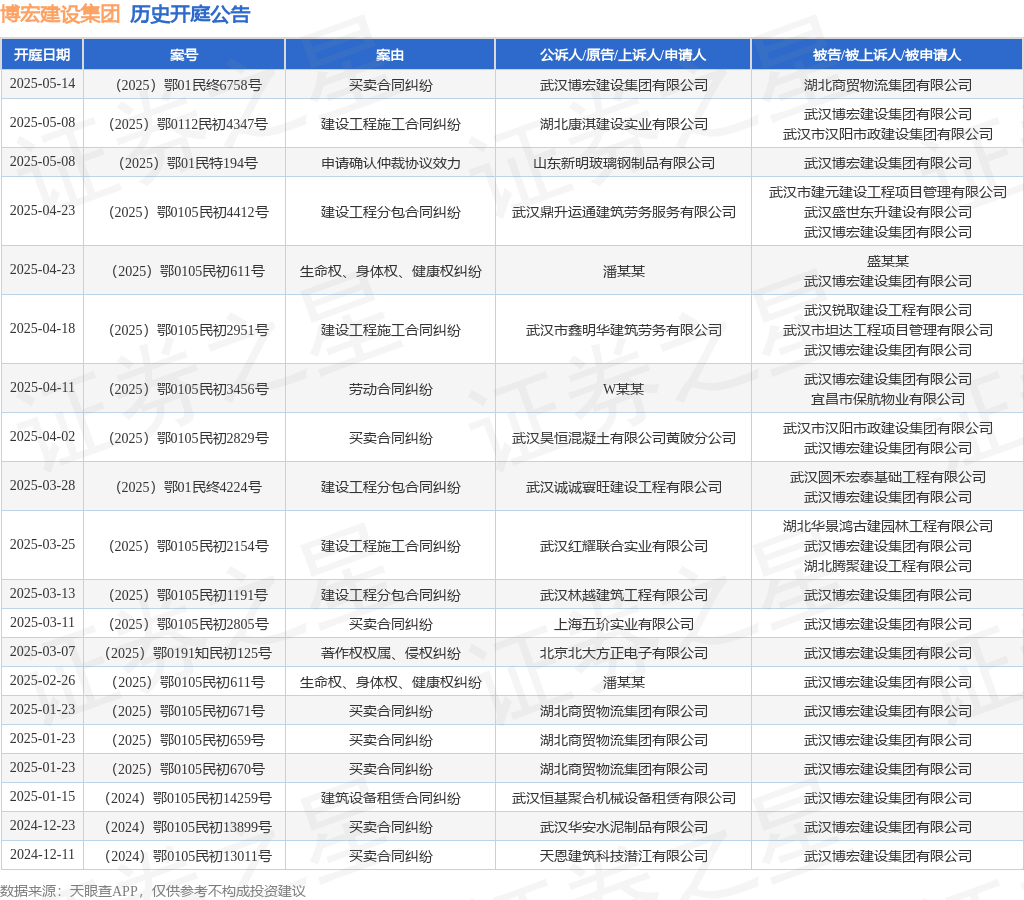This screenshot has height=900, width=1024.
Task: Click defendant 武汉圆禾宏泰基础工程有限公司
Action: click(x=888, y=477)
